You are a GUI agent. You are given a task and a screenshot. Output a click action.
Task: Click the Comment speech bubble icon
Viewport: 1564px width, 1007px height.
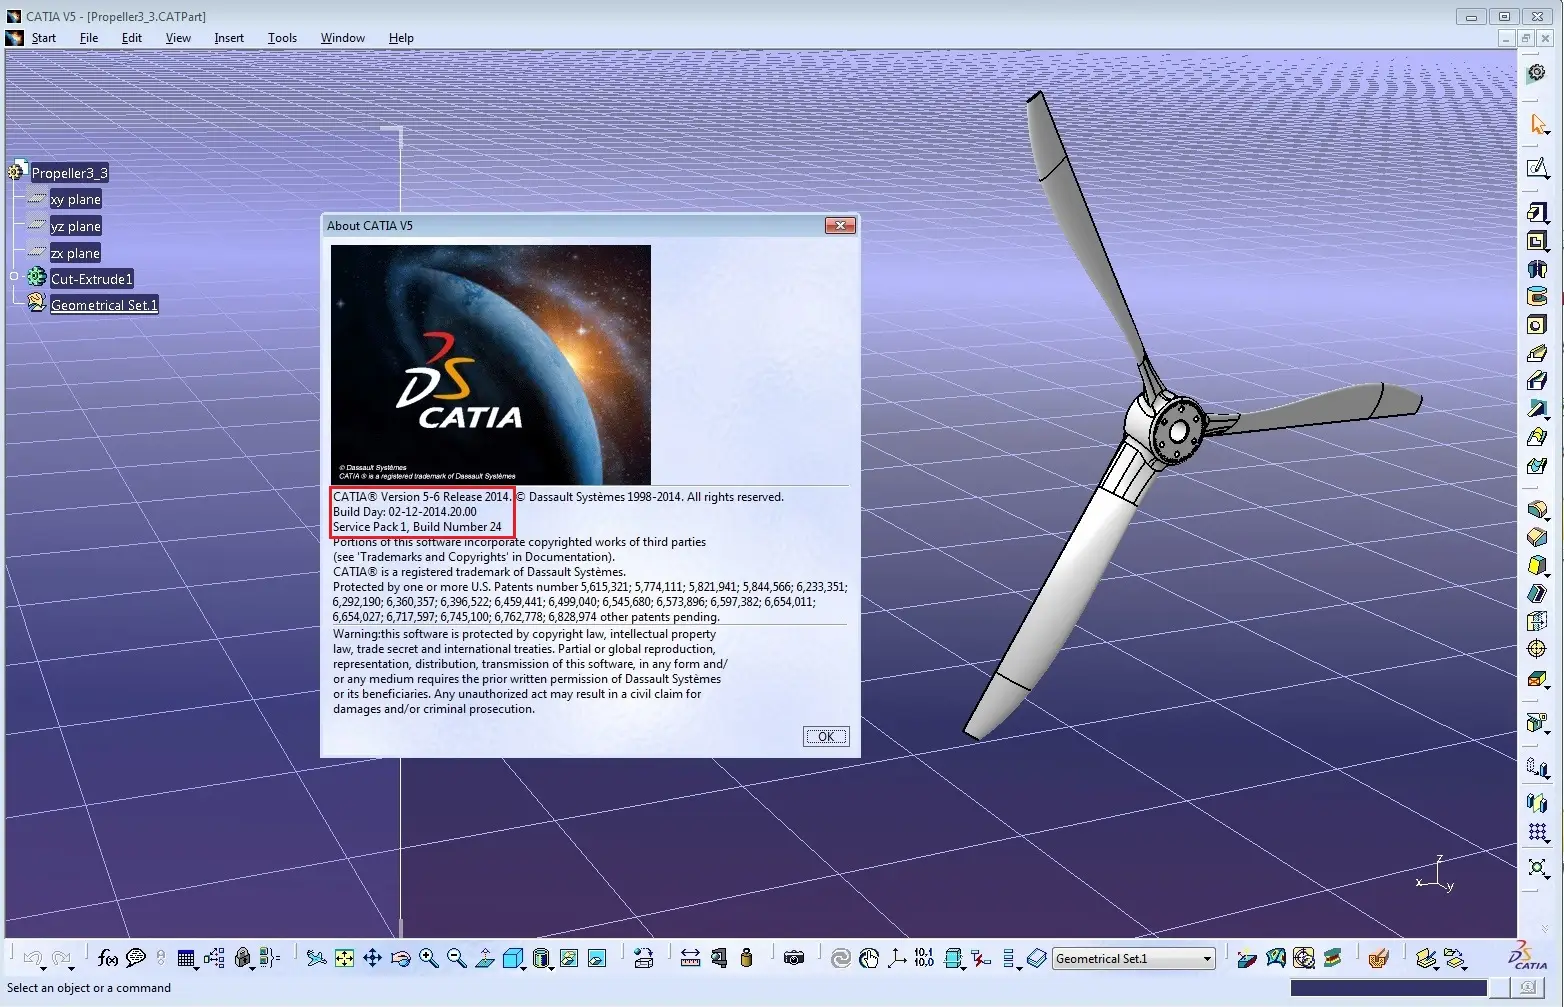pyautogui.click(x=136, y=958)
